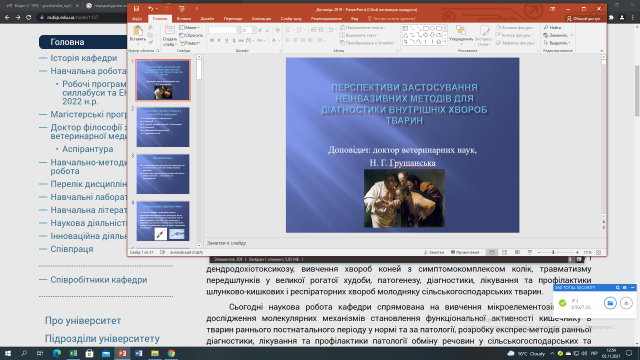
Task: Open Shape Fill (Заливка фигуры) dropdown
Action: point(515,28)
